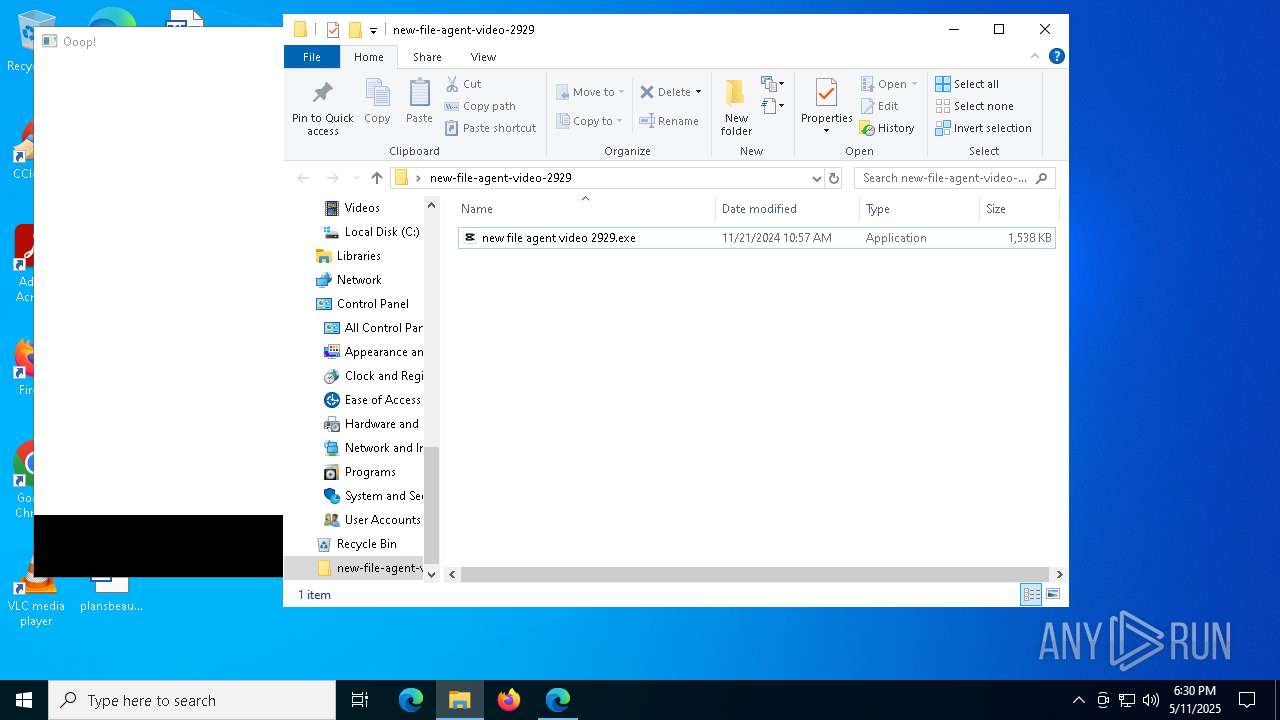Open Task View on taskbar
The width and height of the screenshot is (1280, 720).
pyautogui.click(x=360, y=700)
